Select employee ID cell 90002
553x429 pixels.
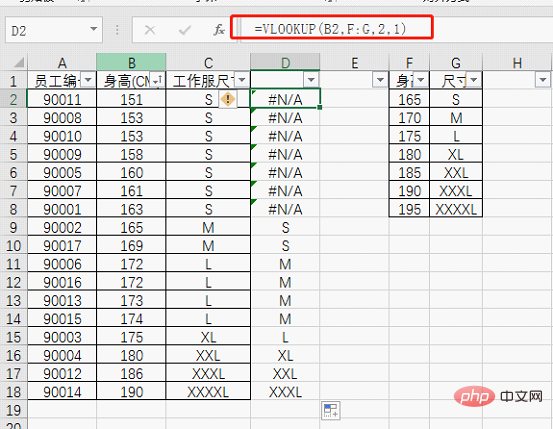point(62,228)
